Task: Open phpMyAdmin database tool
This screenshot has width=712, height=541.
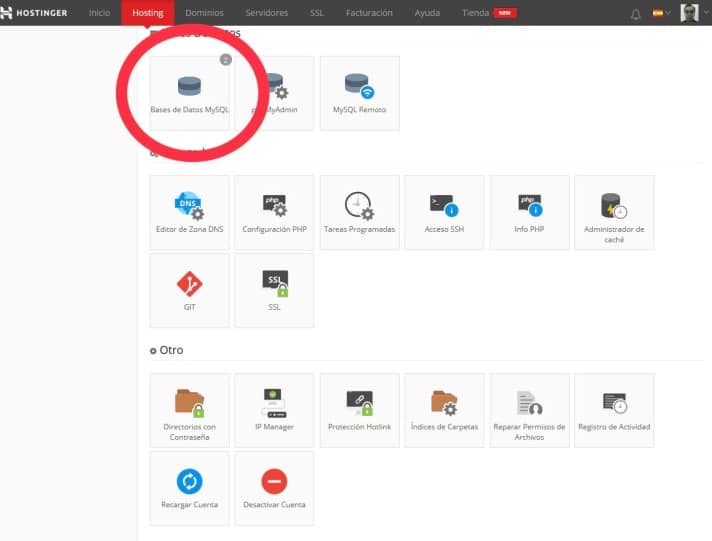Action: [x=274, y=93]
